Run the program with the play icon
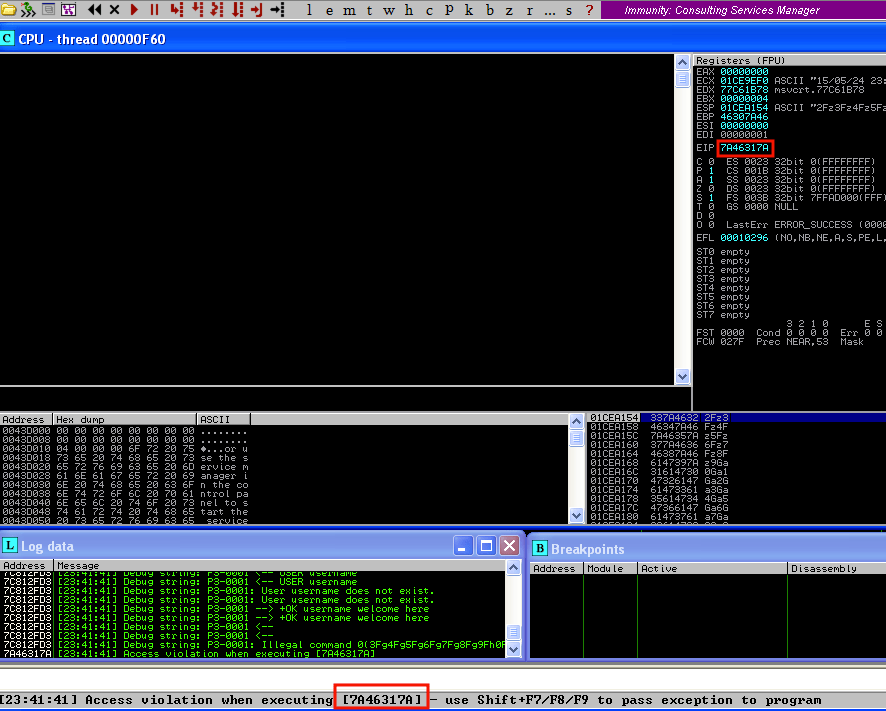Viewport: 886px width, 711px height. [x=134, y=10]
